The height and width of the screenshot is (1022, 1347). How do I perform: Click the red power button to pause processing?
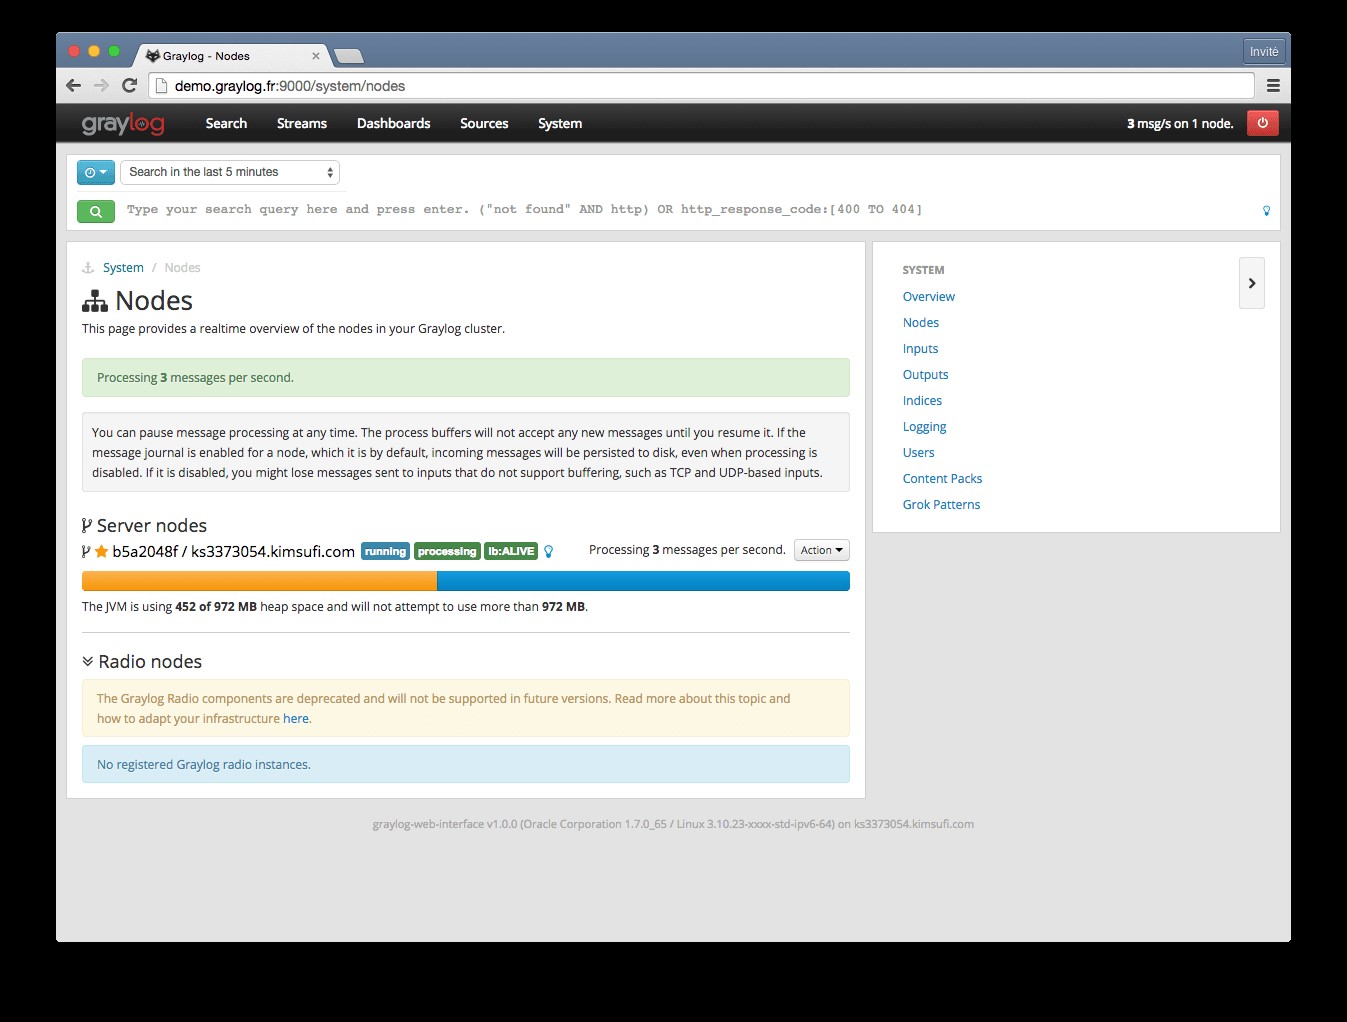pos(1263,123)
